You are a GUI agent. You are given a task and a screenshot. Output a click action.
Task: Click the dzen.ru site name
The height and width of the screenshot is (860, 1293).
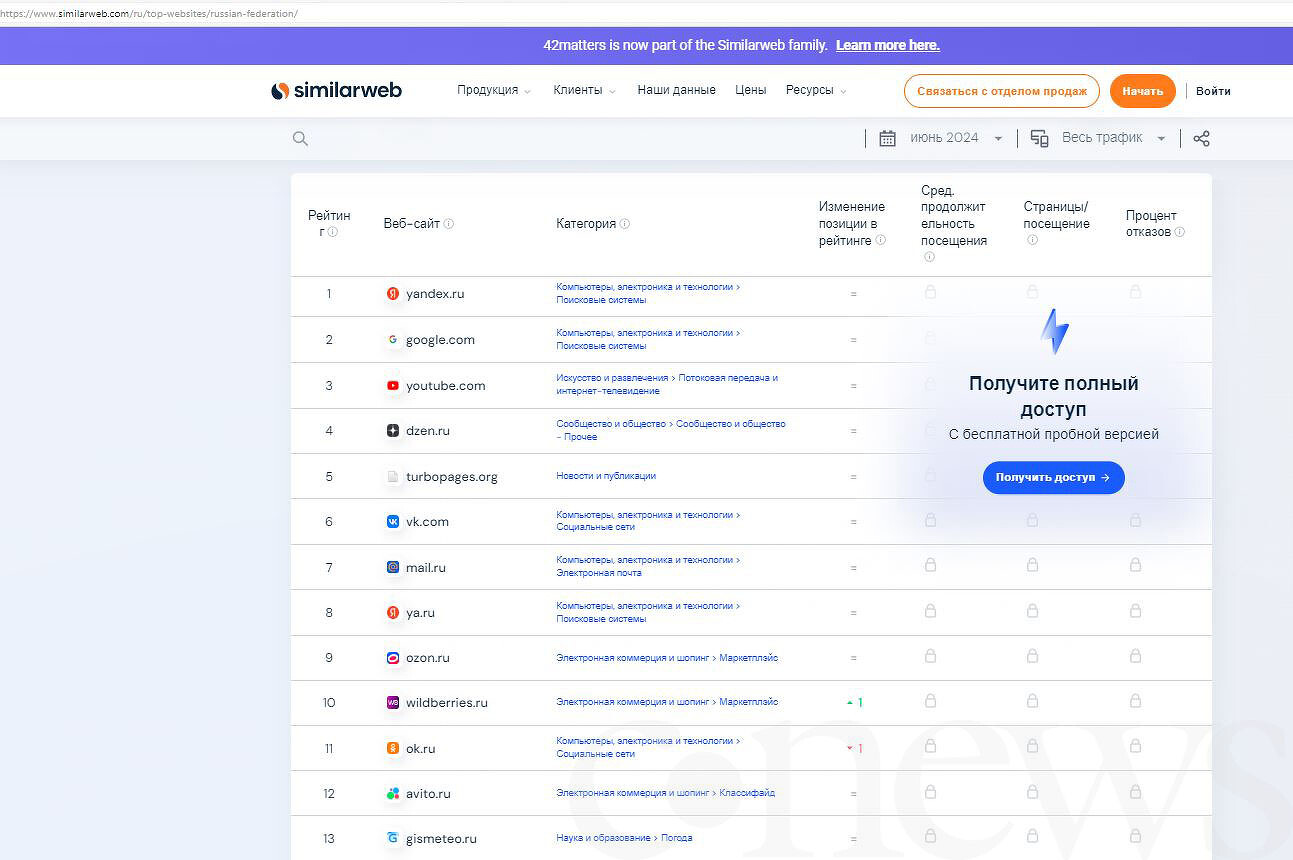coord(428,431)
